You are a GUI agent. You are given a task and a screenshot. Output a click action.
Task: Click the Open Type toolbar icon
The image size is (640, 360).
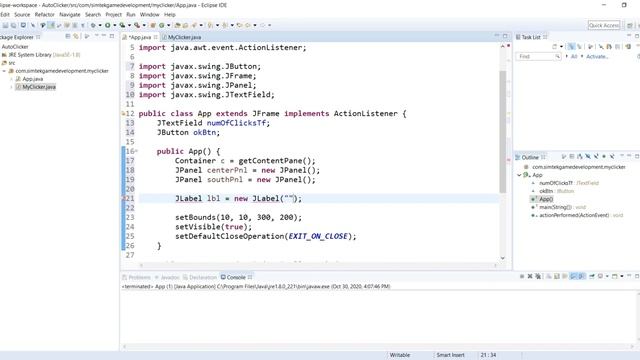pyautogui.click(x=177, y=25)
